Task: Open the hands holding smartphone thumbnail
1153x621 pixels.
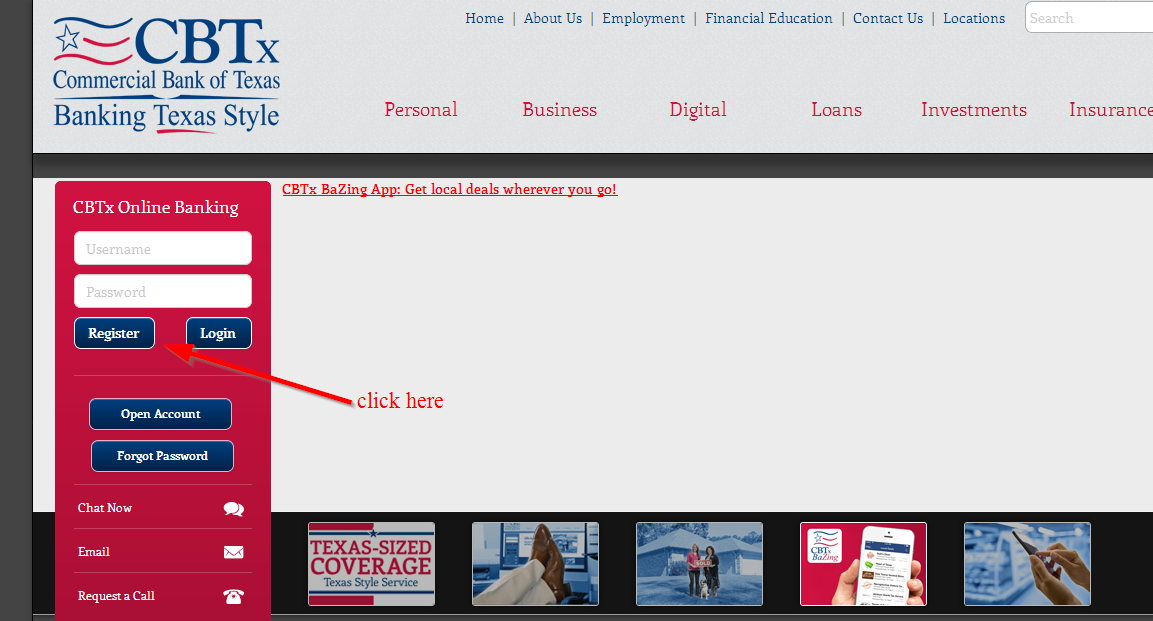Action: coord(1027,564)
